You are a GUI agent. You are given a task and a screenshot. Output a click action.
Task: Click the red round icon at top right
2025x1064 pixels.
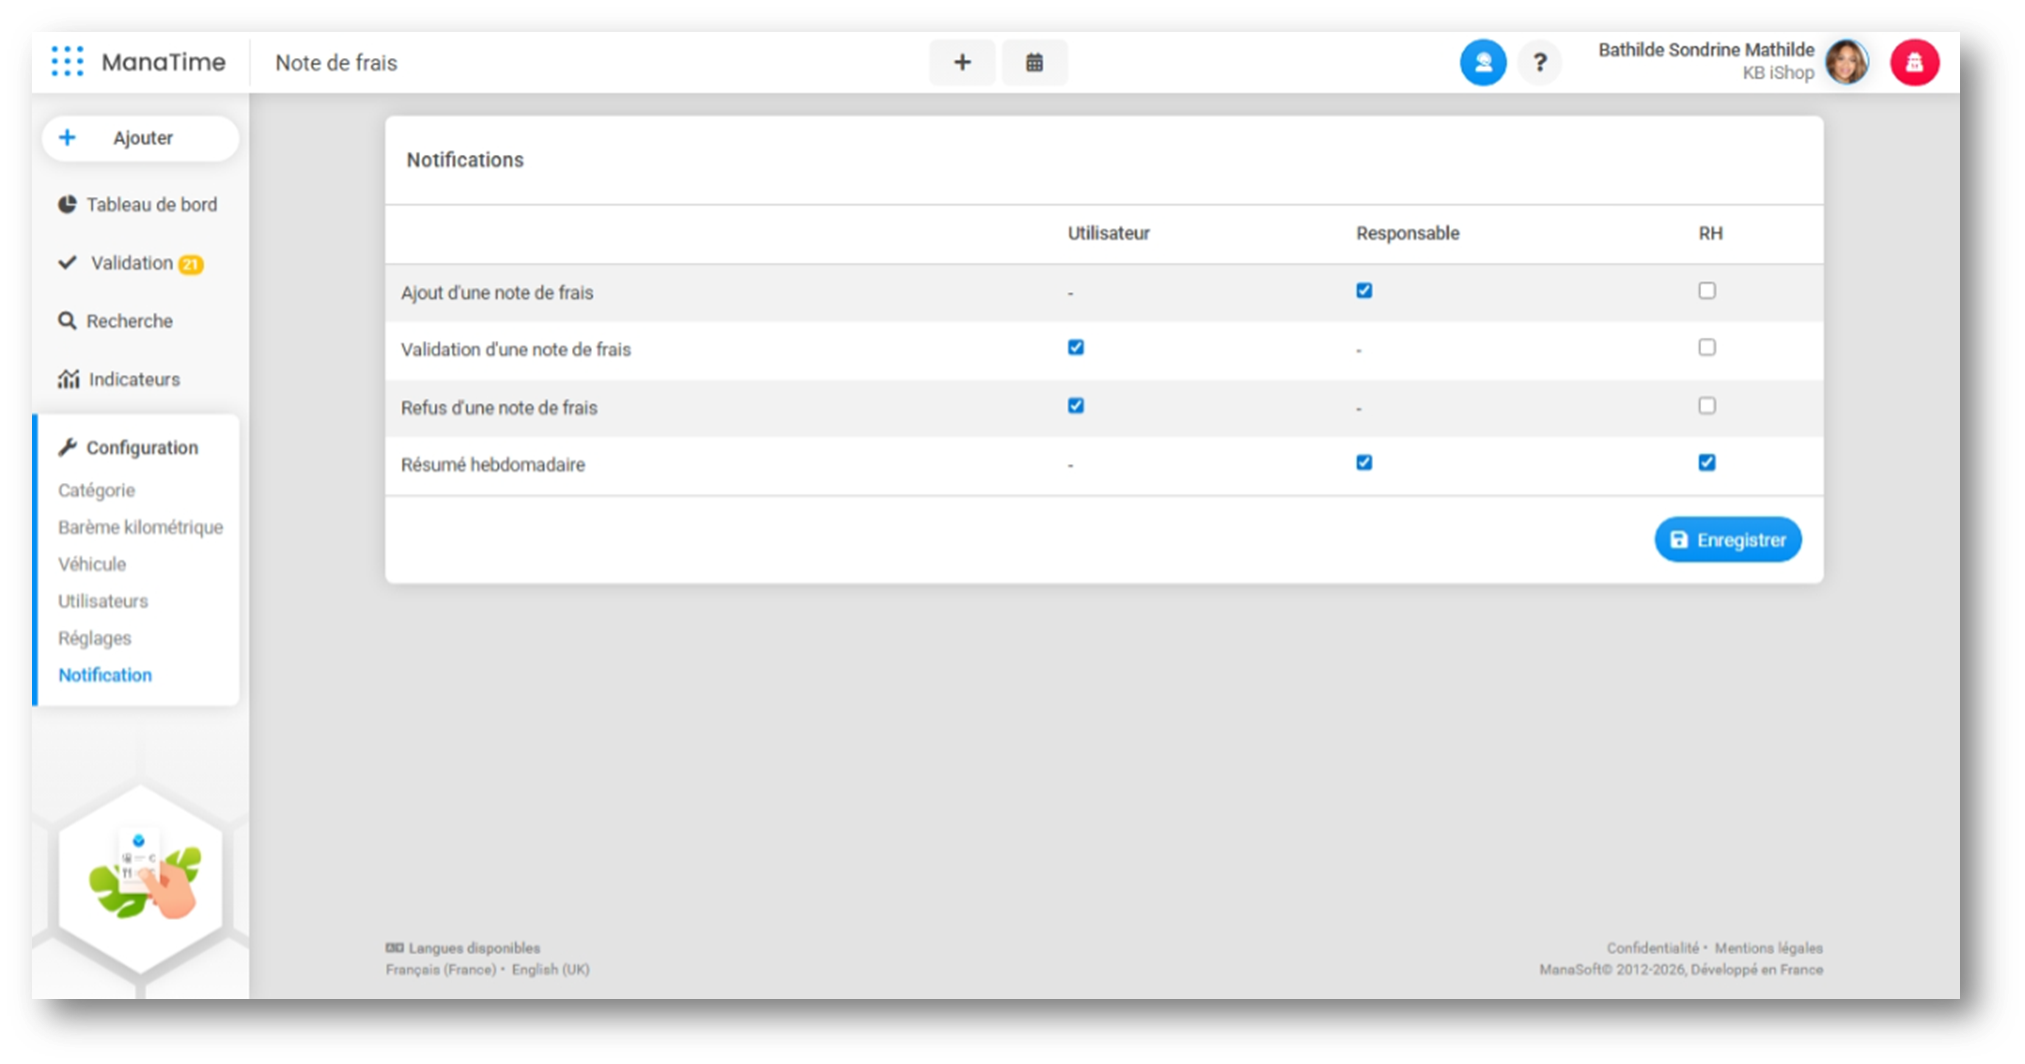(x=1914, y=63)
